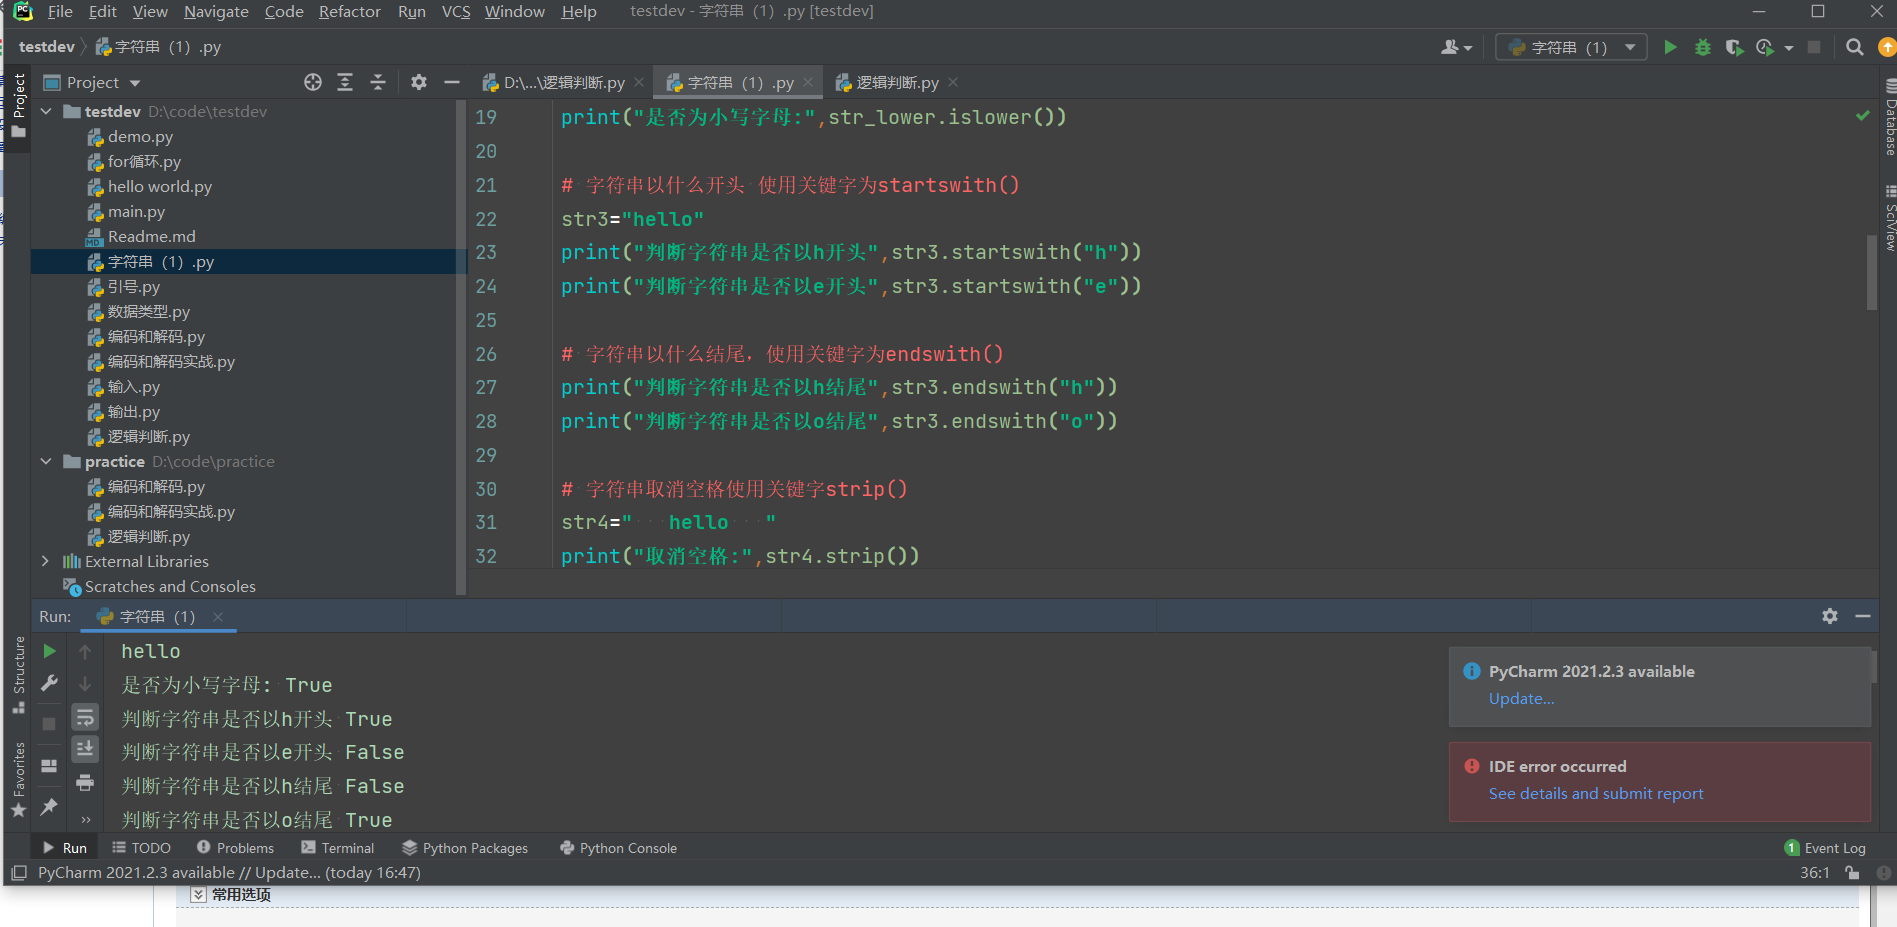Open the Terminal tool tab

coord(338,848)
